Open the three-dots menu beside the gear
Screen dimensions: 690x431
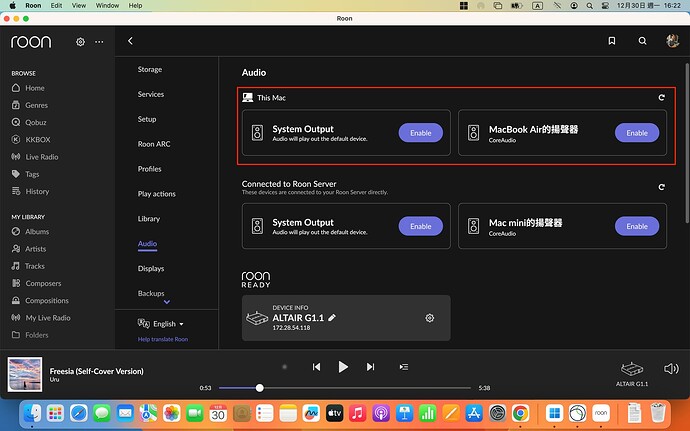[99, 42]
